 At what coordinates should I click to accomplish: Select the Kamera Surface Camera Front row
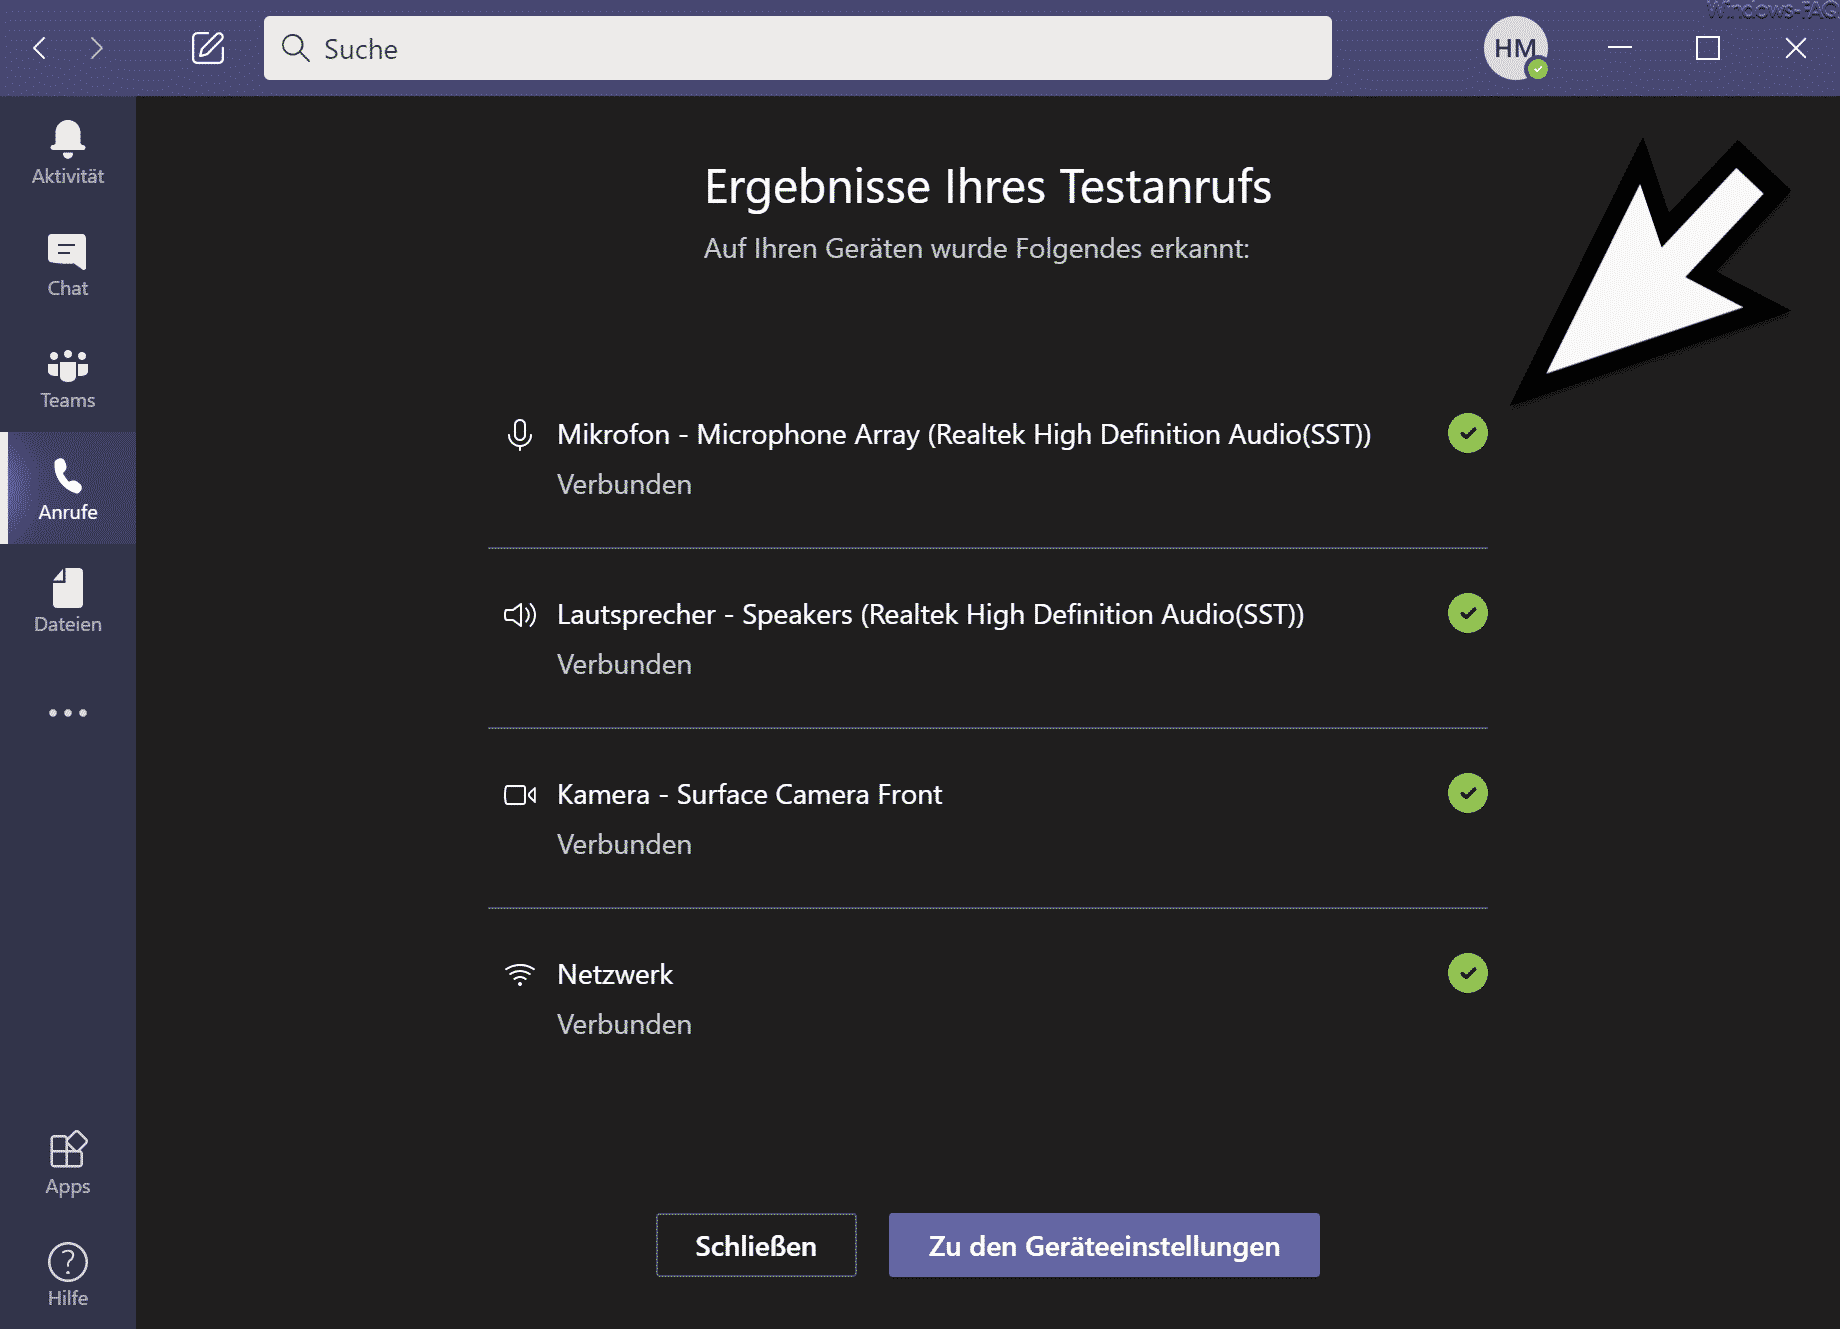click(x=988, y=818)
